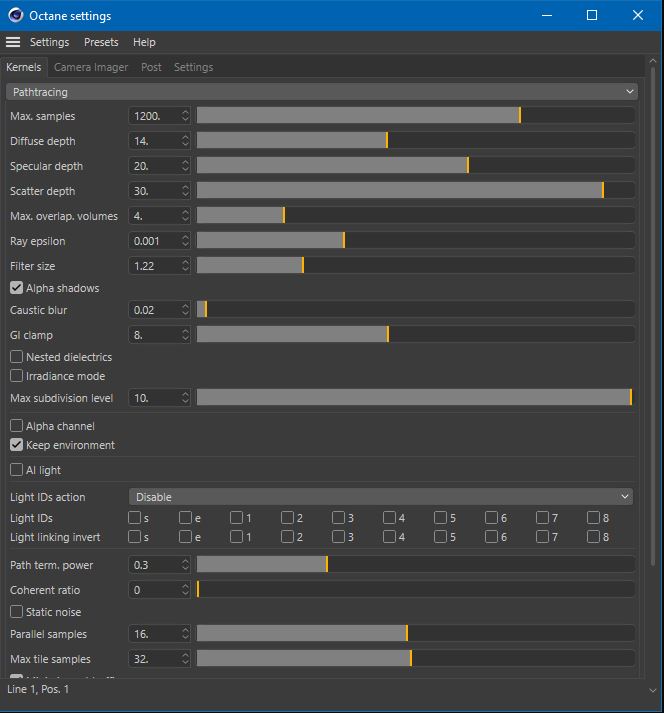664x713 pixels.
Task: Switch to the Post tab
Action: [151, 67]
